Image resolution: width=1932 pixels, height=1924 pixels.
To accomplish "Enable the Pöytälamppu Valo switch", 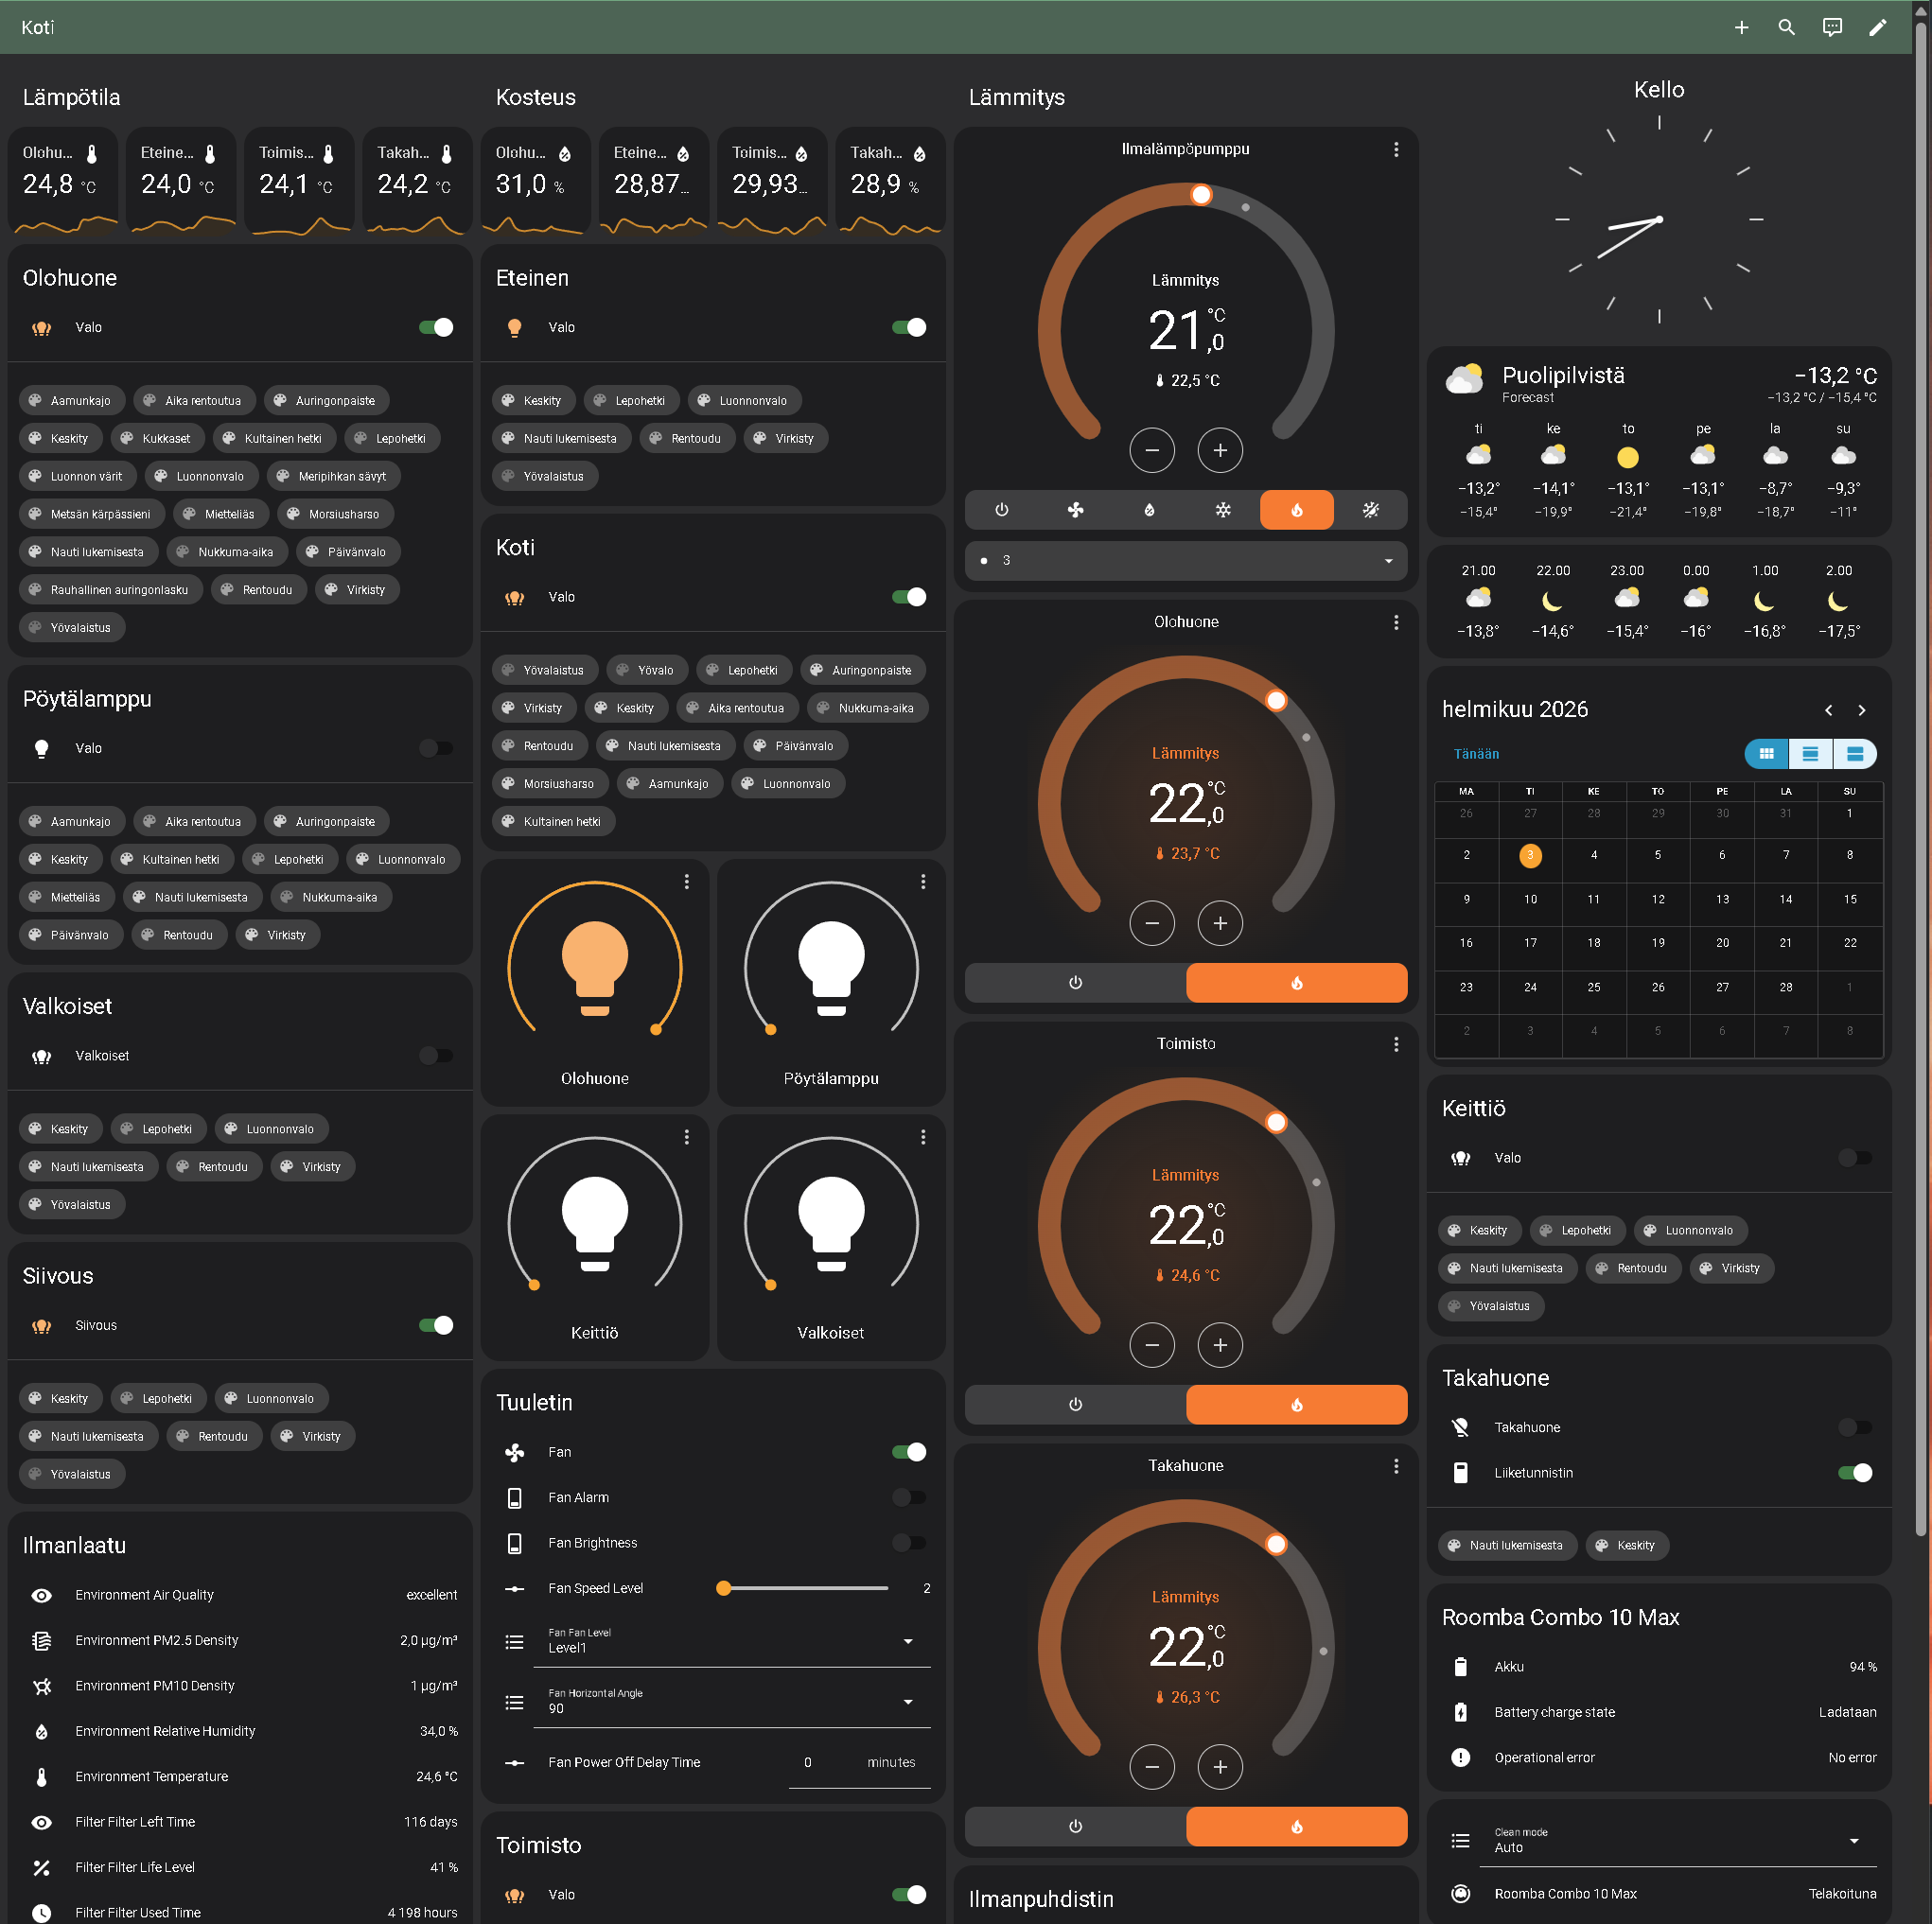I will [x=436, y=748].
